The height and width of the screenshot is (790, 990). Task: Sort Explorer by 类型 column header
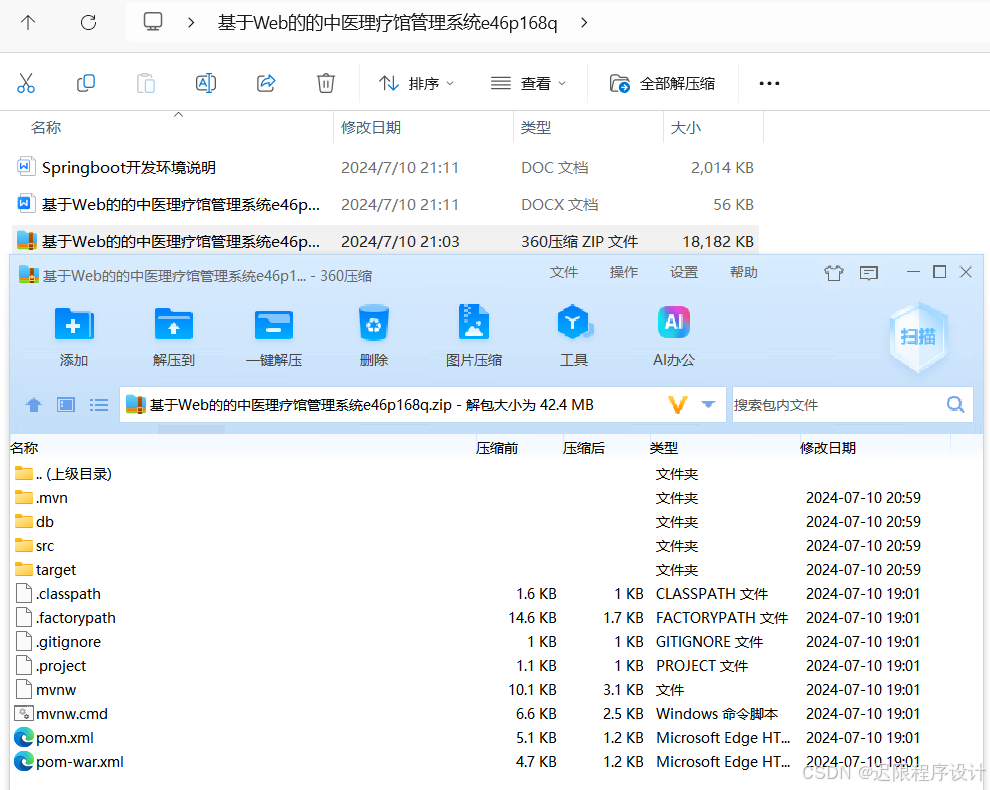point(536,128)
